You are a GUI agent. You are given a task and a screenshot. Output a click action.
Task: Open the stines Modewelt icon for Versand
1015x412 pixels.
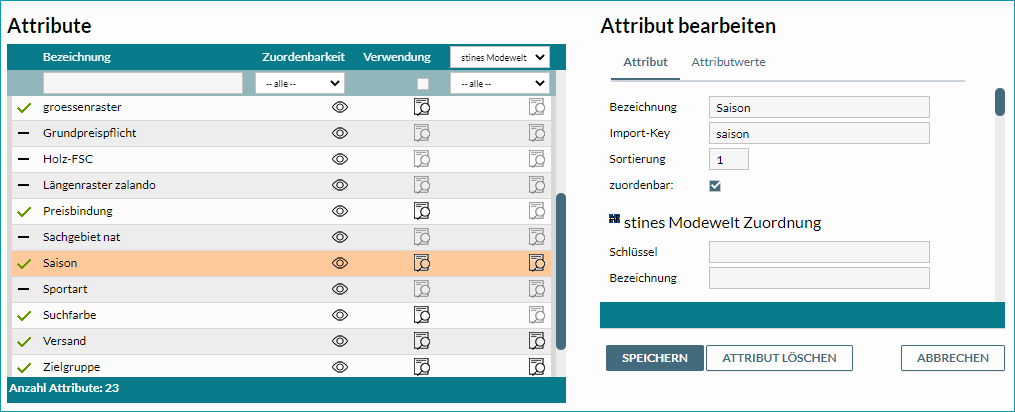[537, 341]
